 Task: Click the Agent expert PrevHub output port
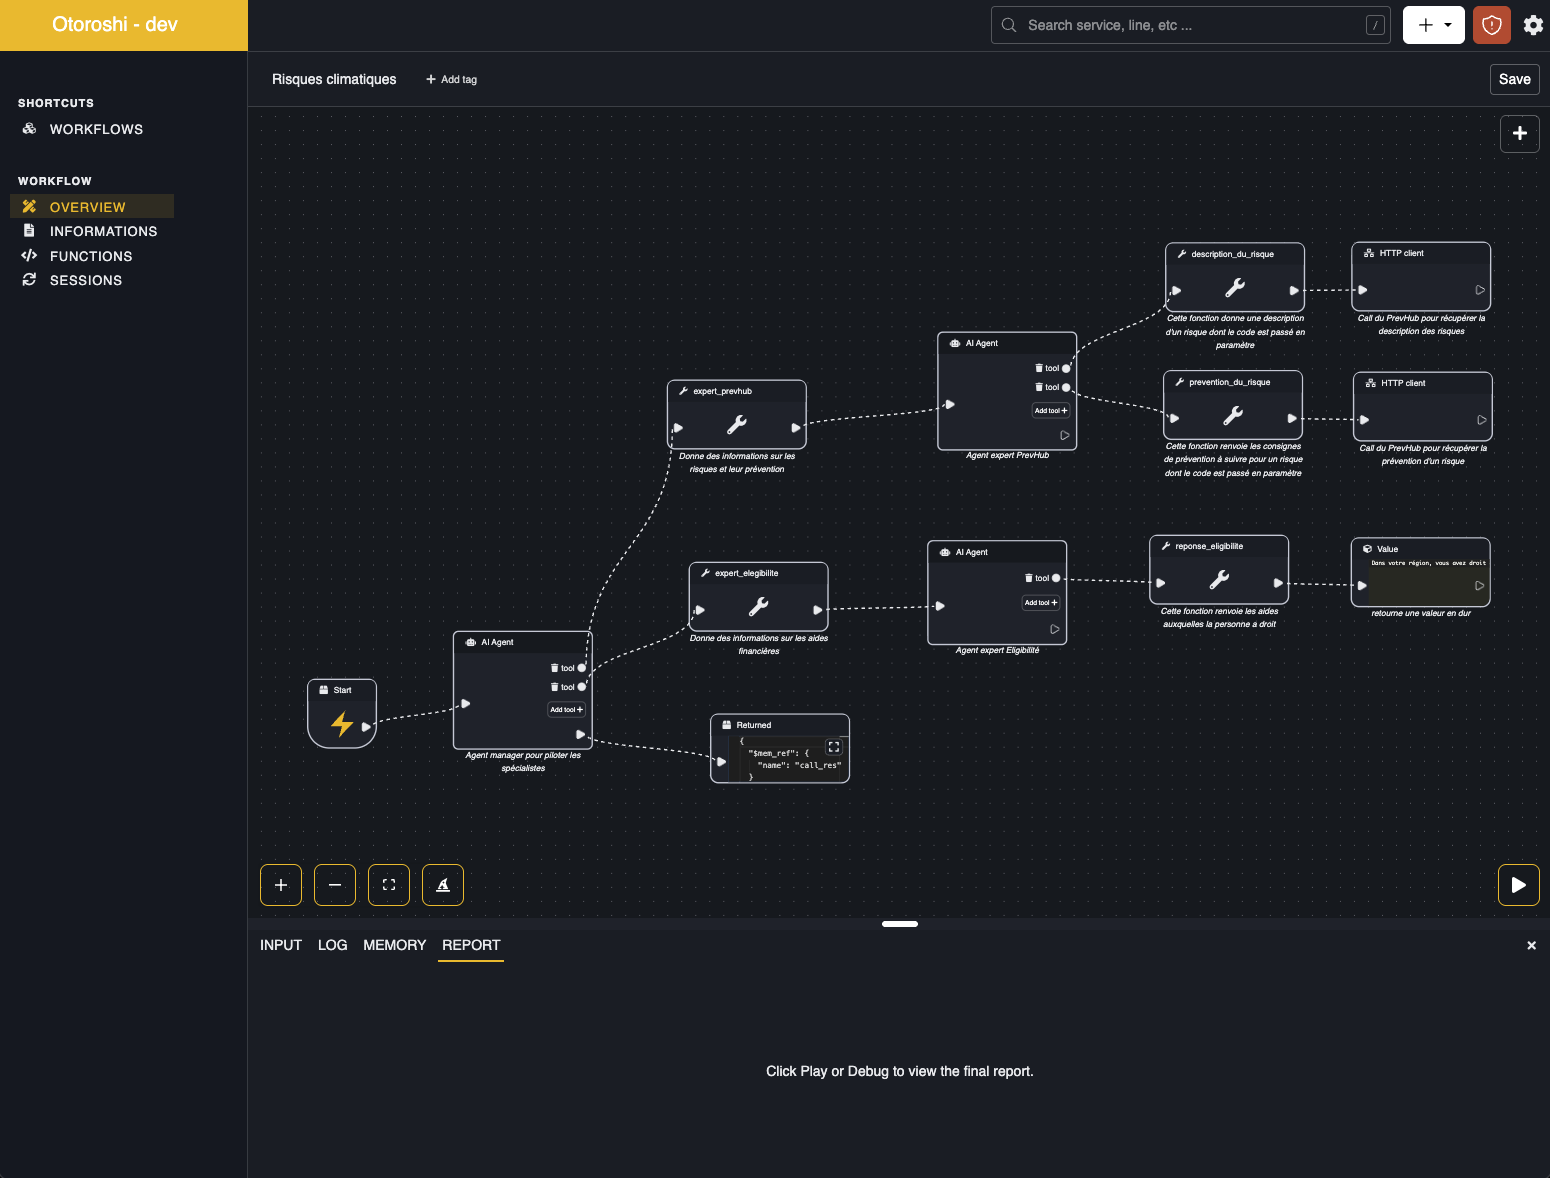(x=1065, y=435)
